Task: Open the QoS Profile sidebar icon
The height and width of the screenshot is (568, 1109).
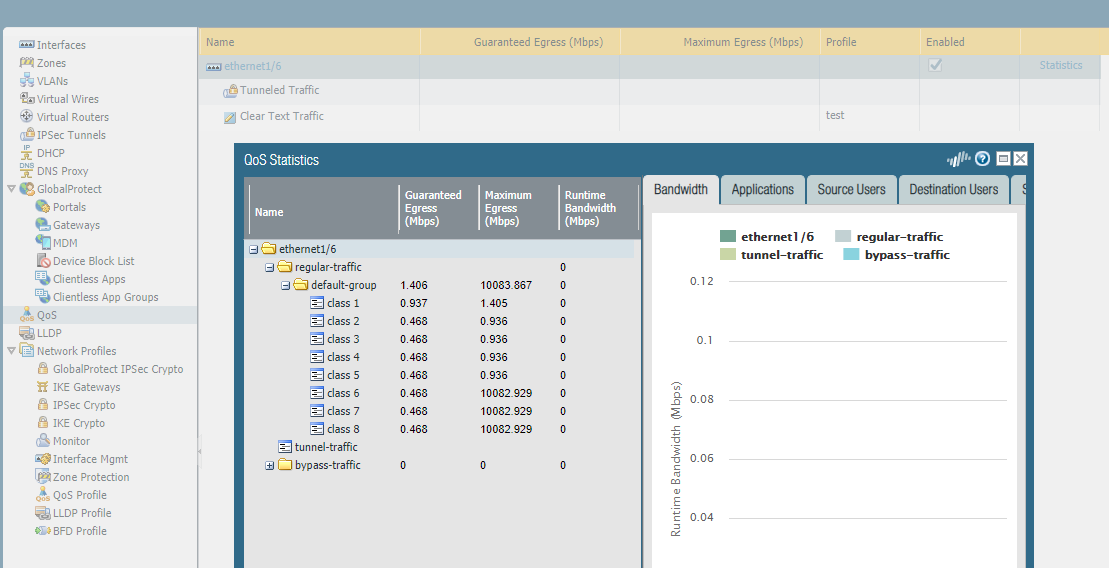Action: (x=43, y=495)
